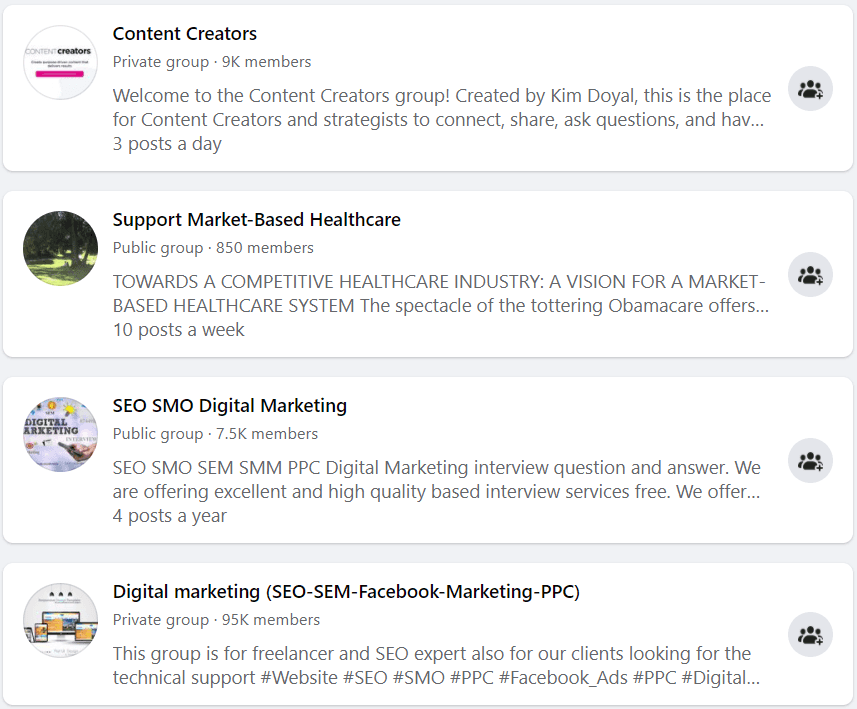Open the SEO SMO Digital Marketing group page
This screenshot has width=857, height=709.
click(229, 405)
